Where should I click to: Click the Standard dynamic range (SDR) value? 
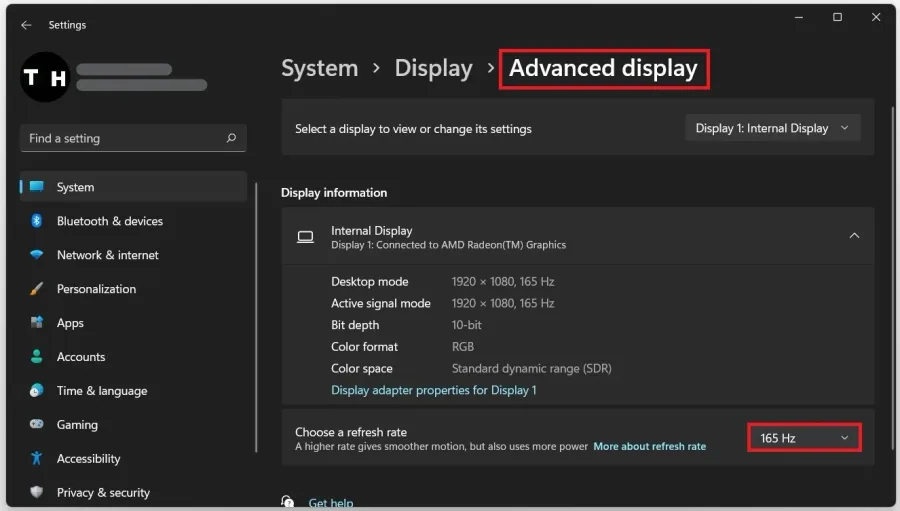click(x=532, y=369)
